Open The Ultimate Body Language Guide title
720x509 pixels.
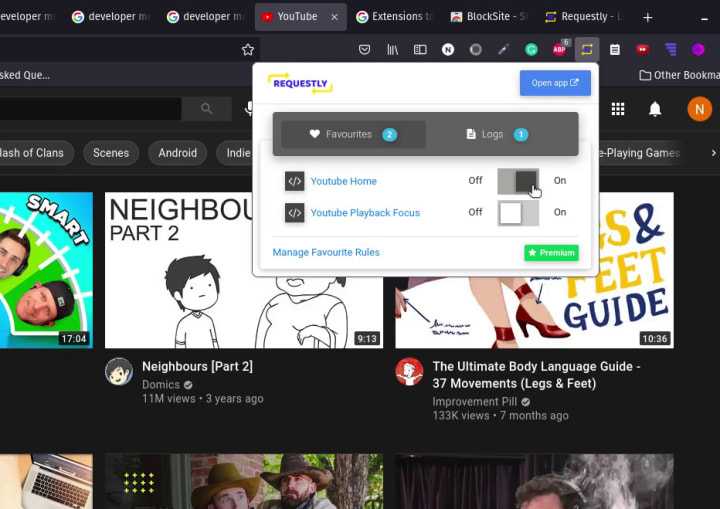(536, 375)
